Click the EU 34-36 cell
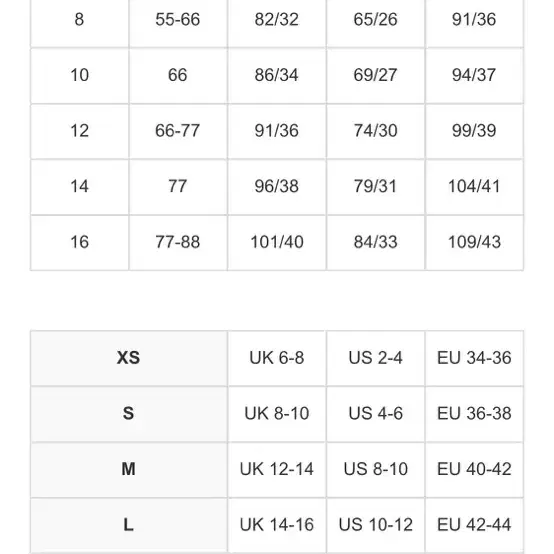The image size is (554, 554). pos(474,358)
